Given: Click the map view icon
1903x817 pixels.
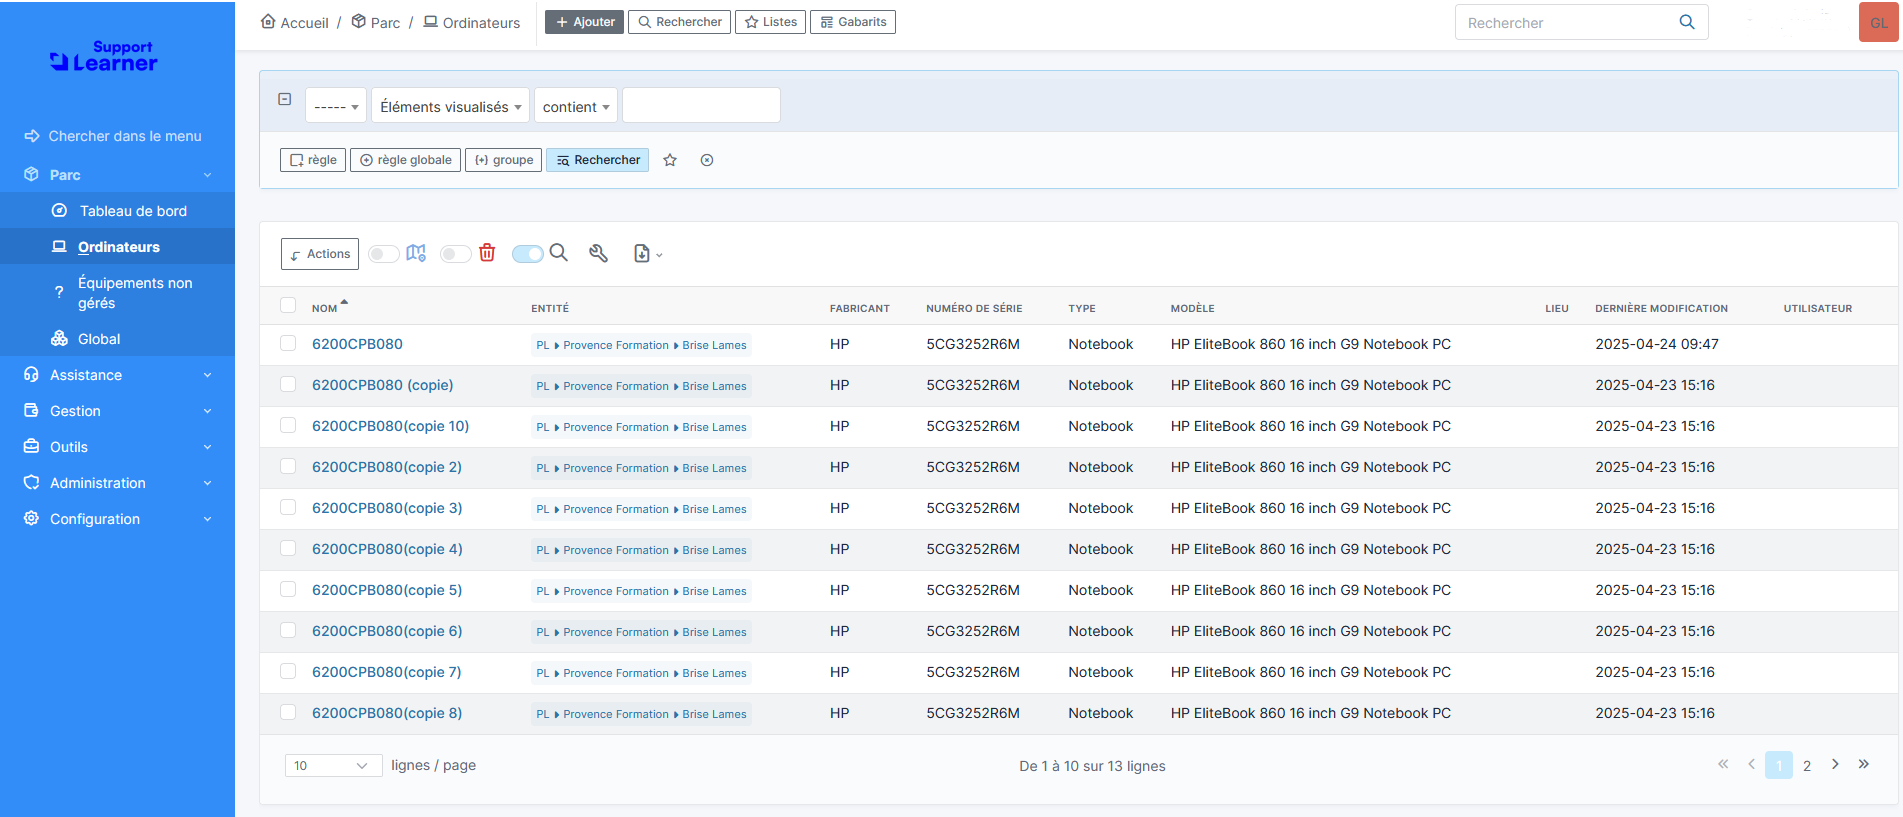Looking at the screenshot, I should click(x=416, y=253).
